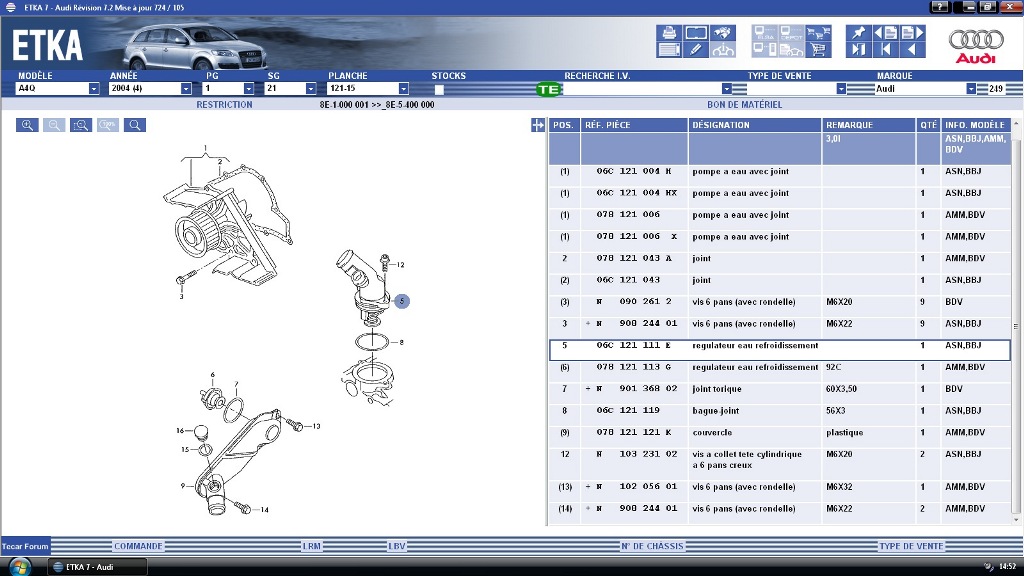1024x576 pixels.
Task: Toggle the Stocks checkbox
Action: (439, 89)
